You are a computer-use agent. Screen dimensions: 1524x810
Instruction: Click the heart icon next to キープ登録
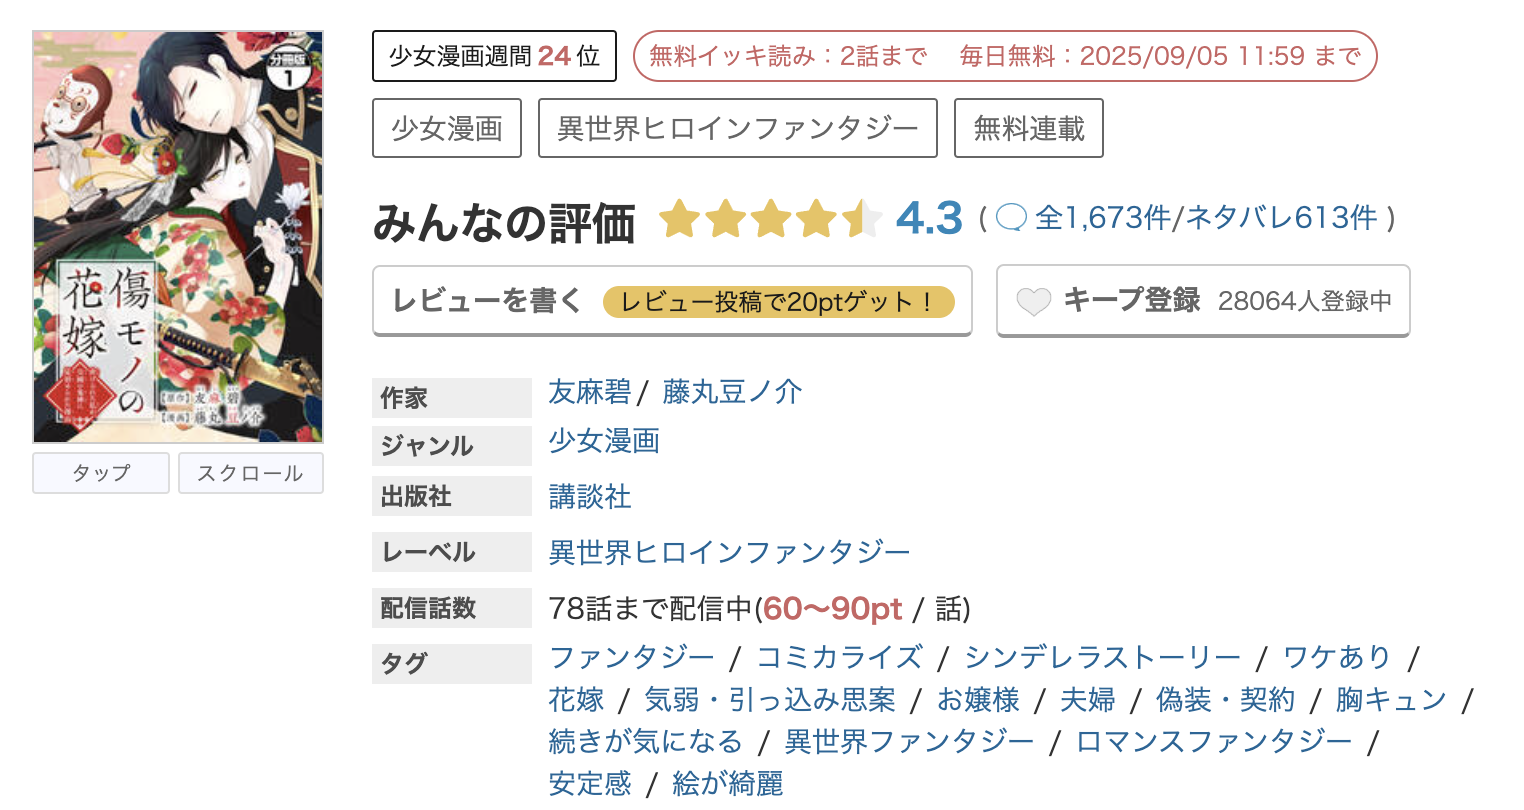[x=1036, y=299]
